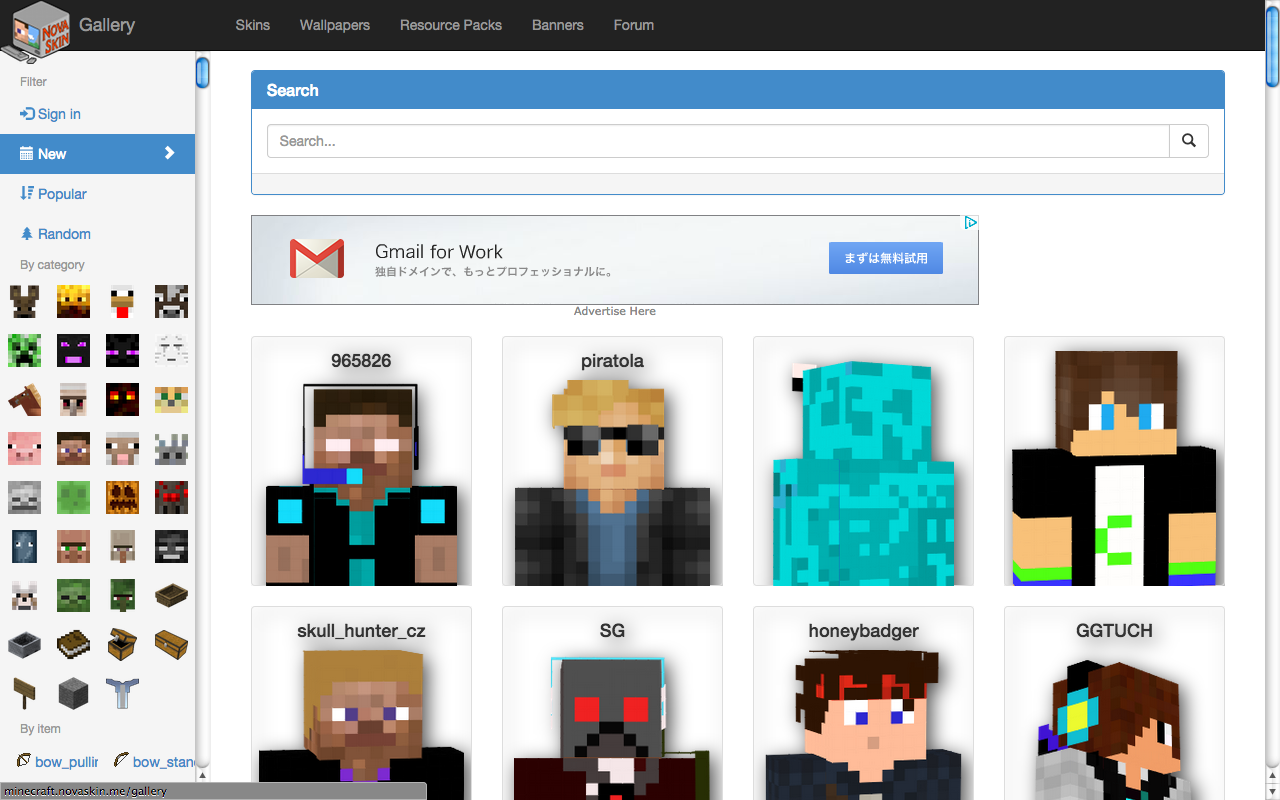Open the bow_standby item link
This screenshot has height=800, width=1280.
pos(154,762)
